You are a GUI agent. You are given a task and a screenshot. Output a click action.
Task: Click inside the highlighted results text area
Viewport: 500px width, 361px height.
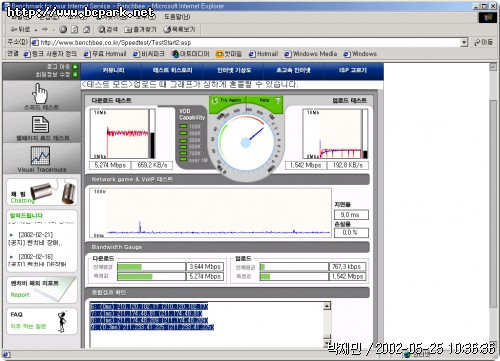[207, 324]
